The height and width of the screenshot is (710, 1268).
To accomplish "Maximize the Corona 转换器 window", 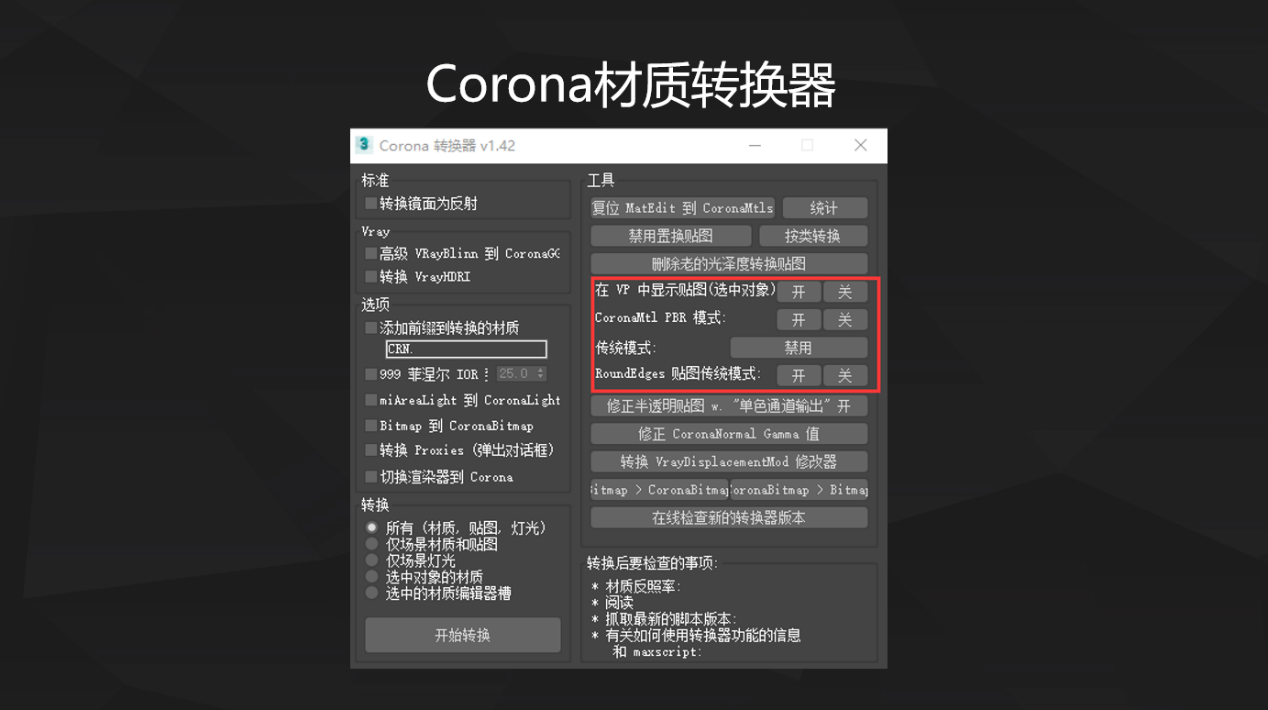I will pyautogui.click(x=807, y=145).
